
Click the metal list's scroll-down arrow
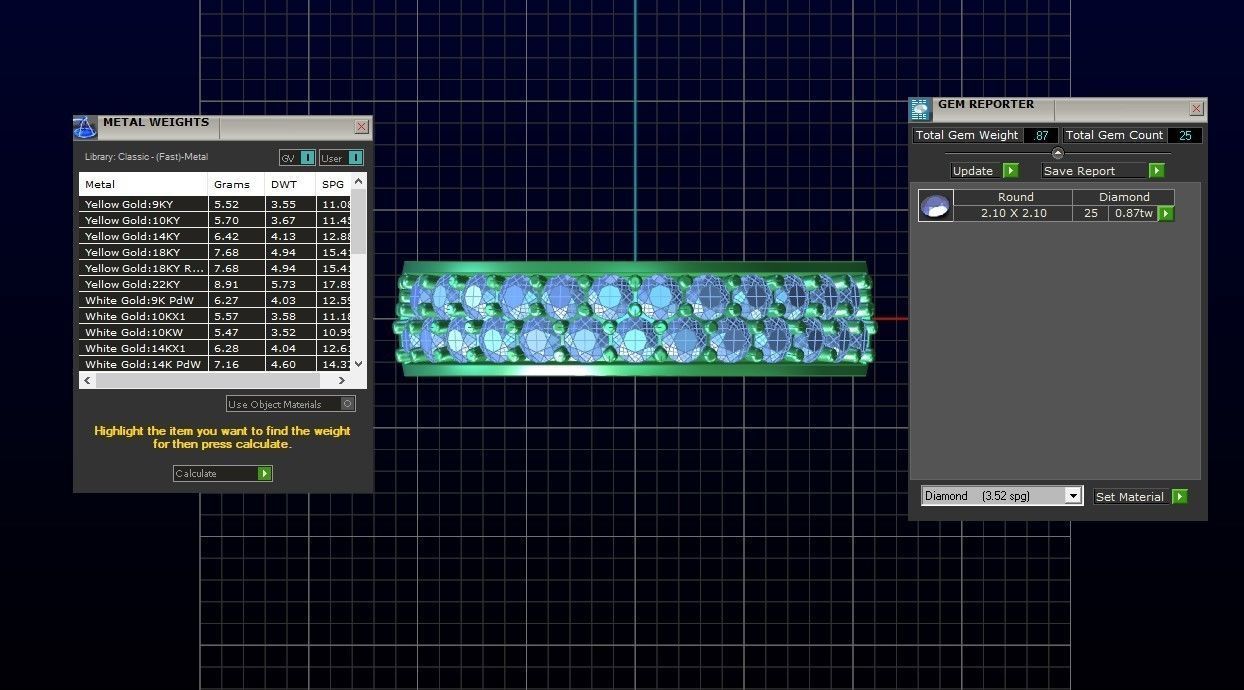click(359, 365)
